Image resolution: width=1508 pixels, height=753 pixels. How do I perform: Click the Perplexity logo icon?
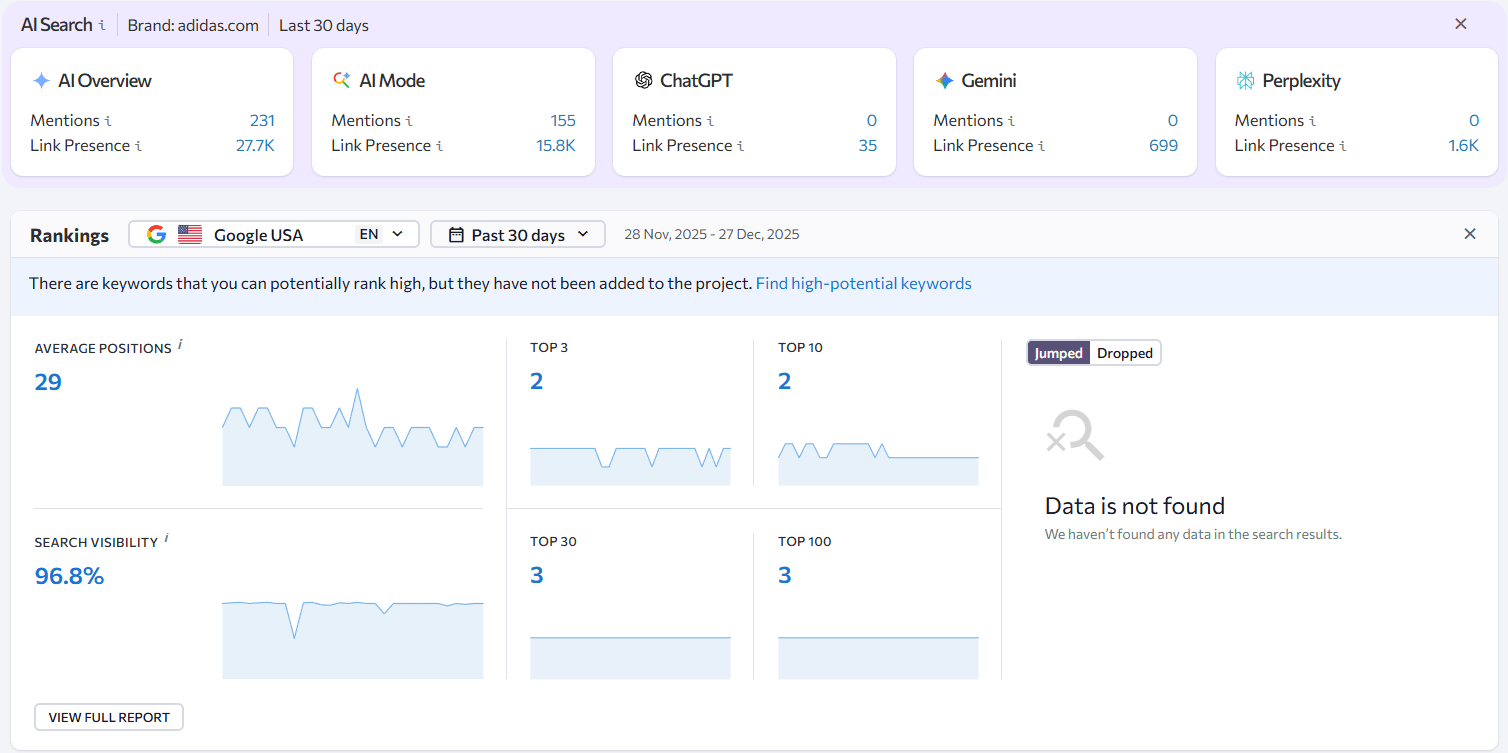(x=1245, y=80)
